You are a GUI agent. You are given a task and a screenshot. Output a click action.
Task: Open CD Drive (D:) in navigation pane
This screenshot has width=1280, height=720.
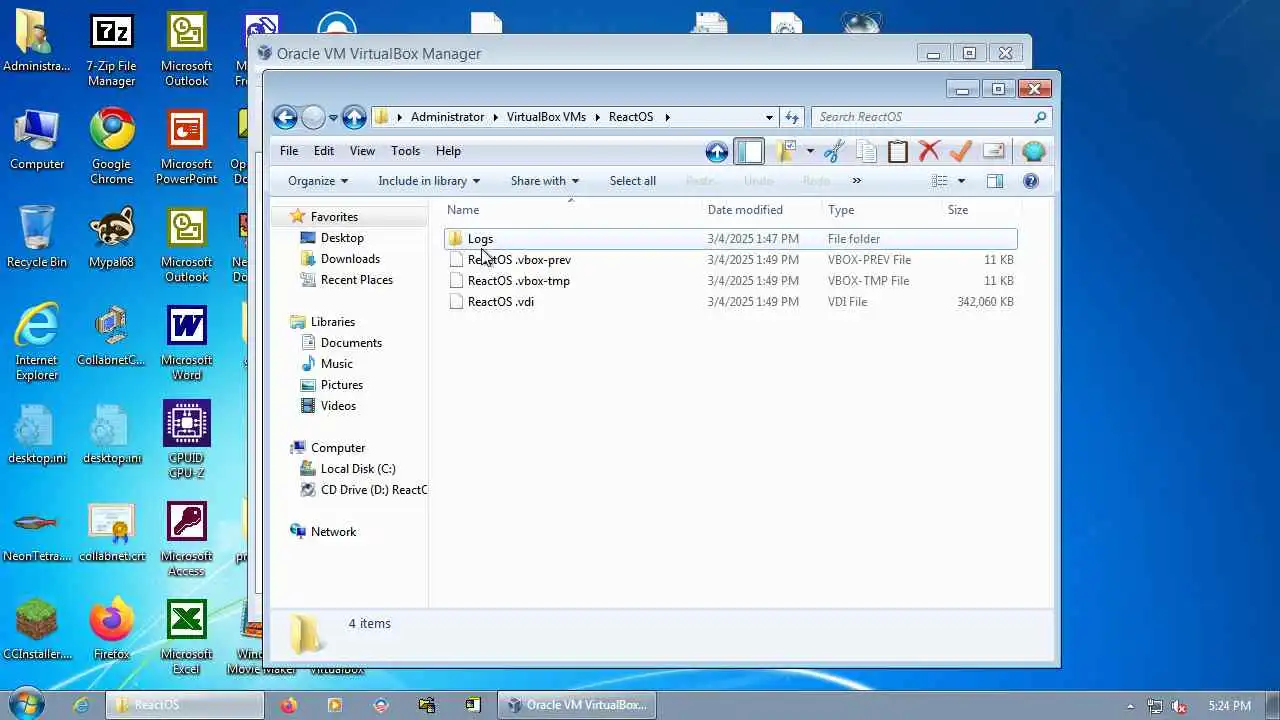coord(373,490)
